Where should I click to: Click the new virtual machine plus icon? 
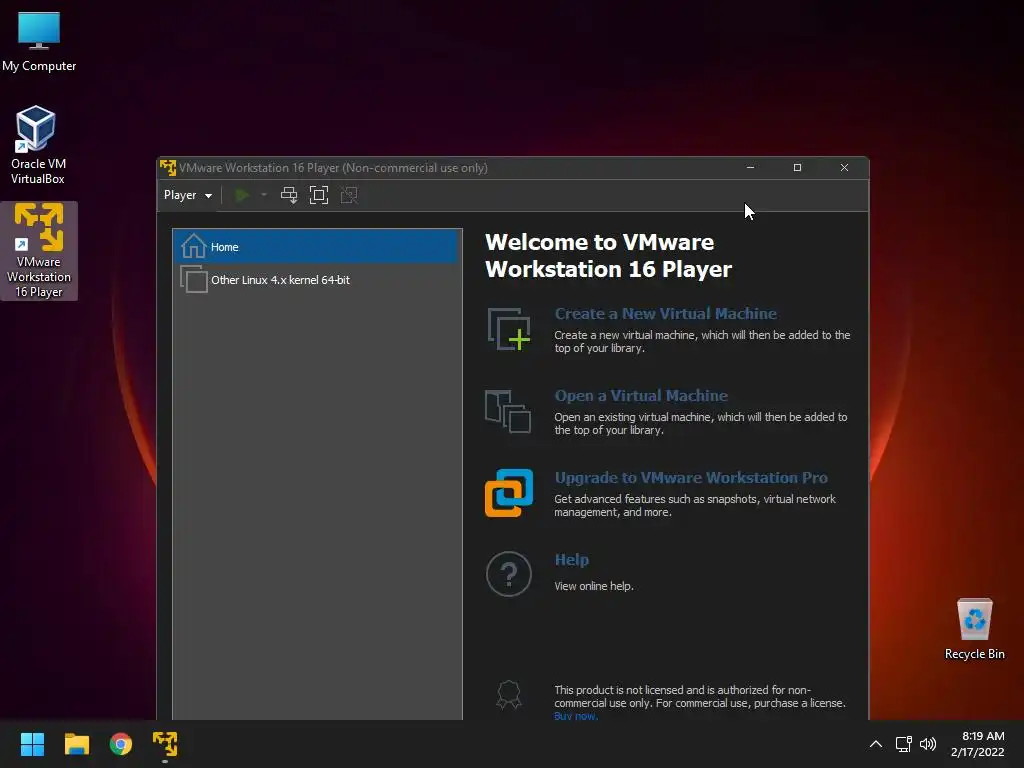(509, 329)
